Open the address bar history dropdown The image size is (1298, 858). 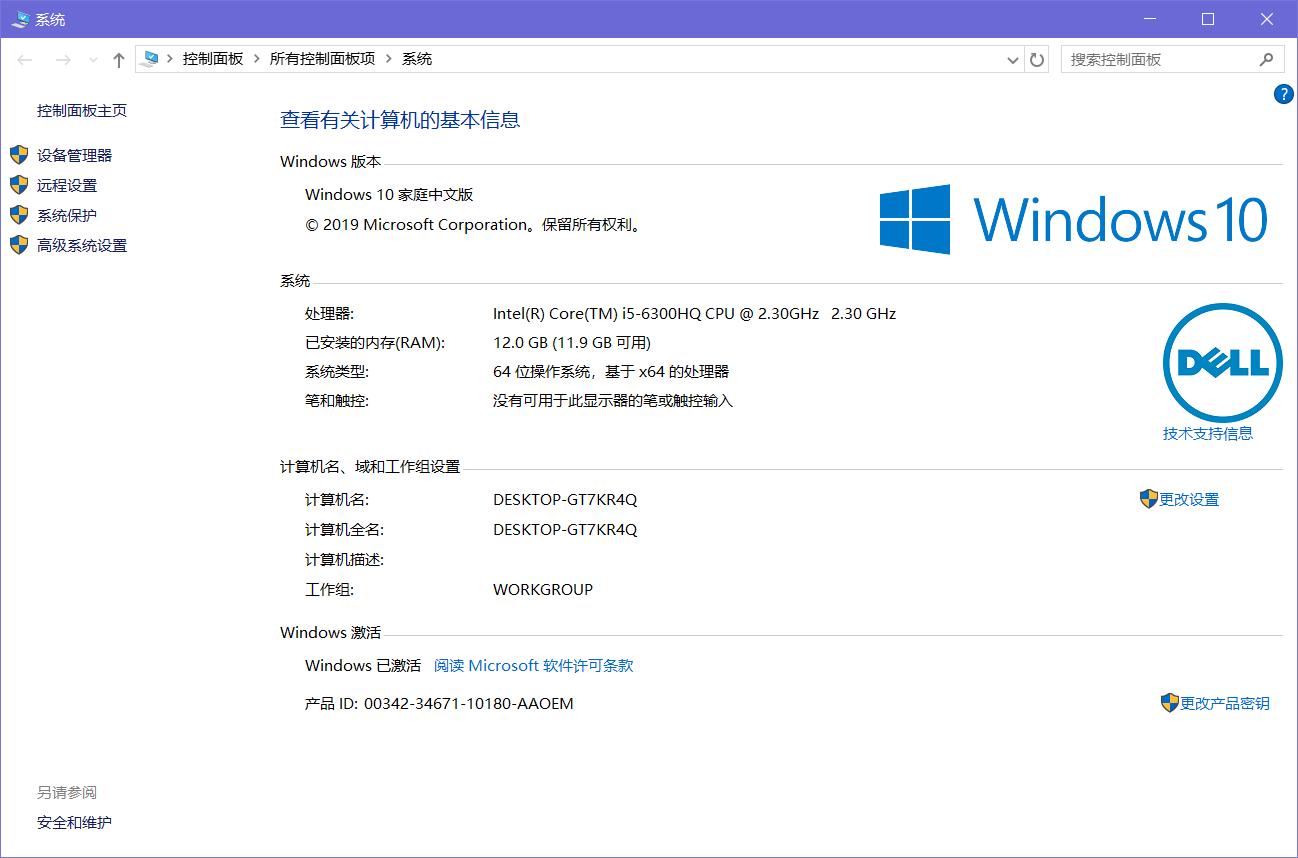[1013, 60]
